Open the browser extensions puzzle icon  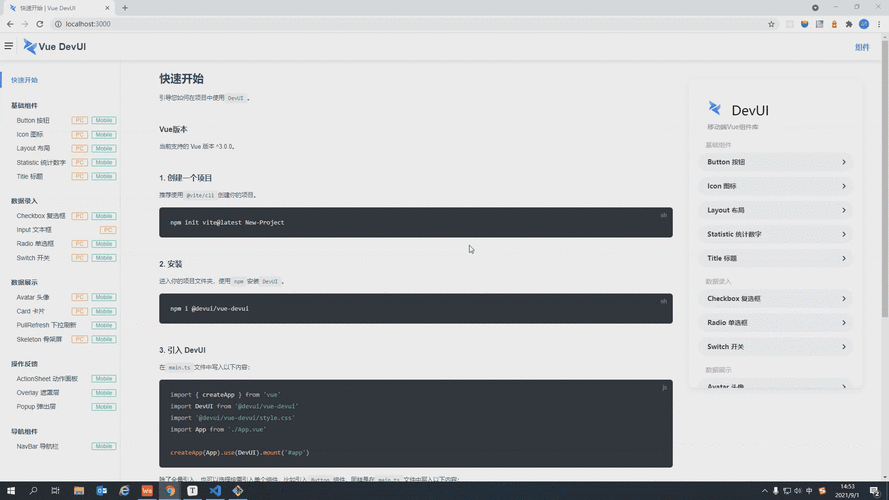coord(849,24)
